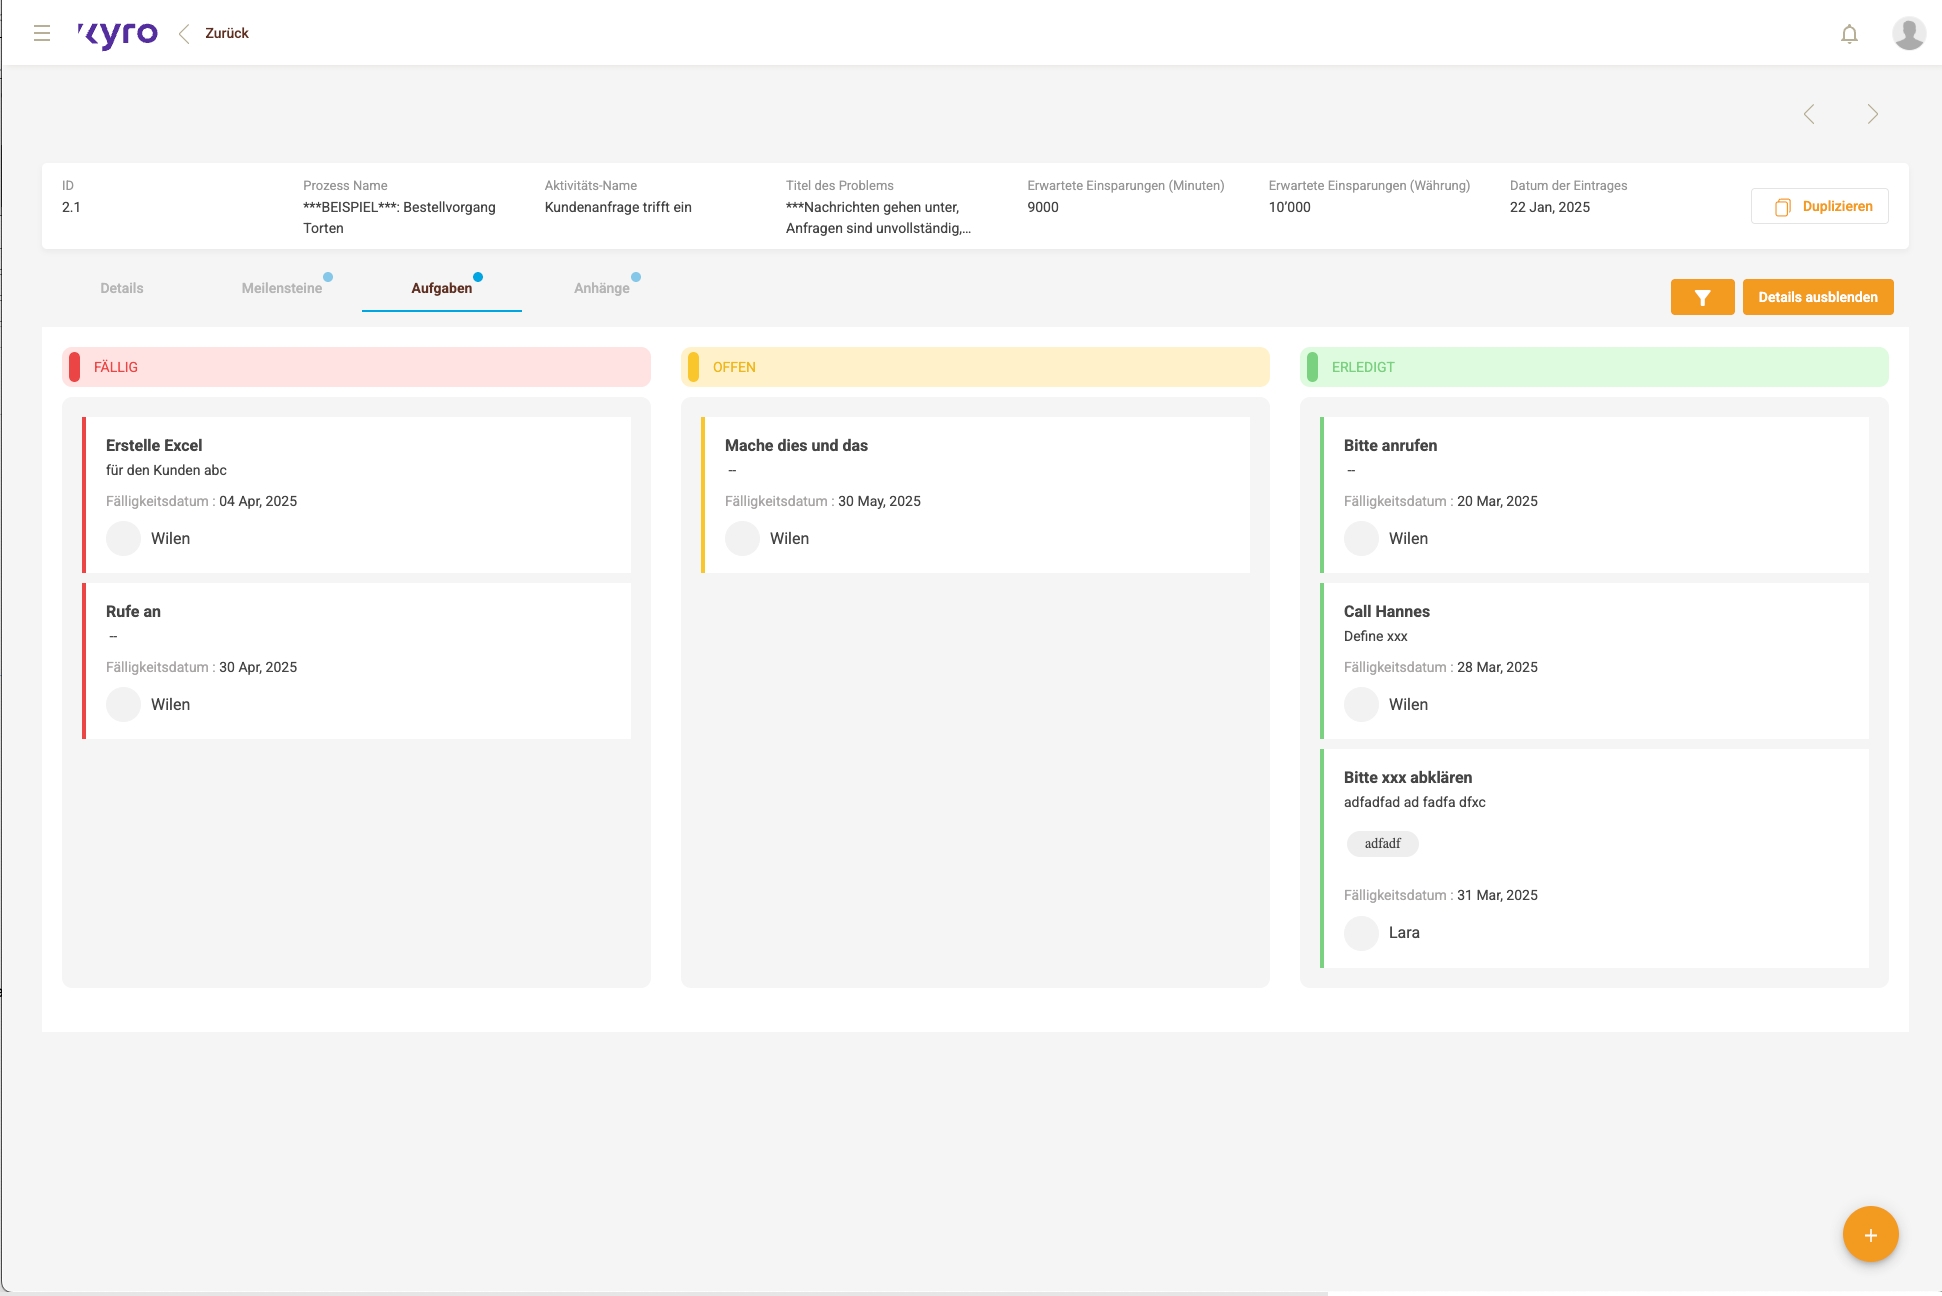This screenshot has width=1942, height=1296.
Task: Click the red FÄLLIG column header
Action: tap(356, 367)
